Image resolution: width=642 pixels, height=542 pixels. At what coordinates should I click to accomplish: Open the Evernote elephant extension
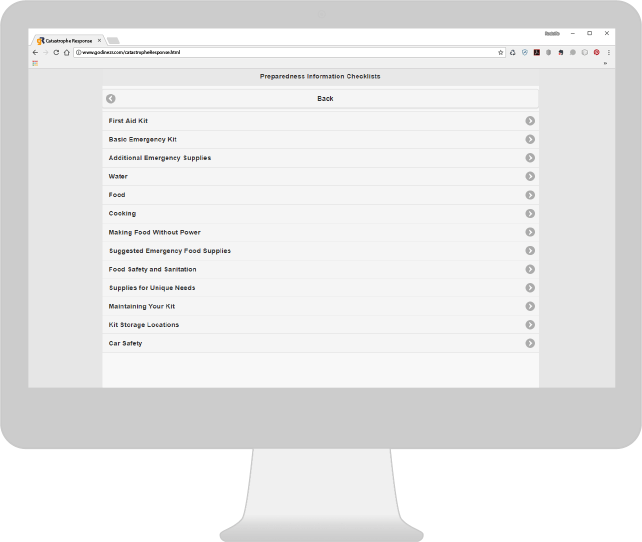click(561, 52)
